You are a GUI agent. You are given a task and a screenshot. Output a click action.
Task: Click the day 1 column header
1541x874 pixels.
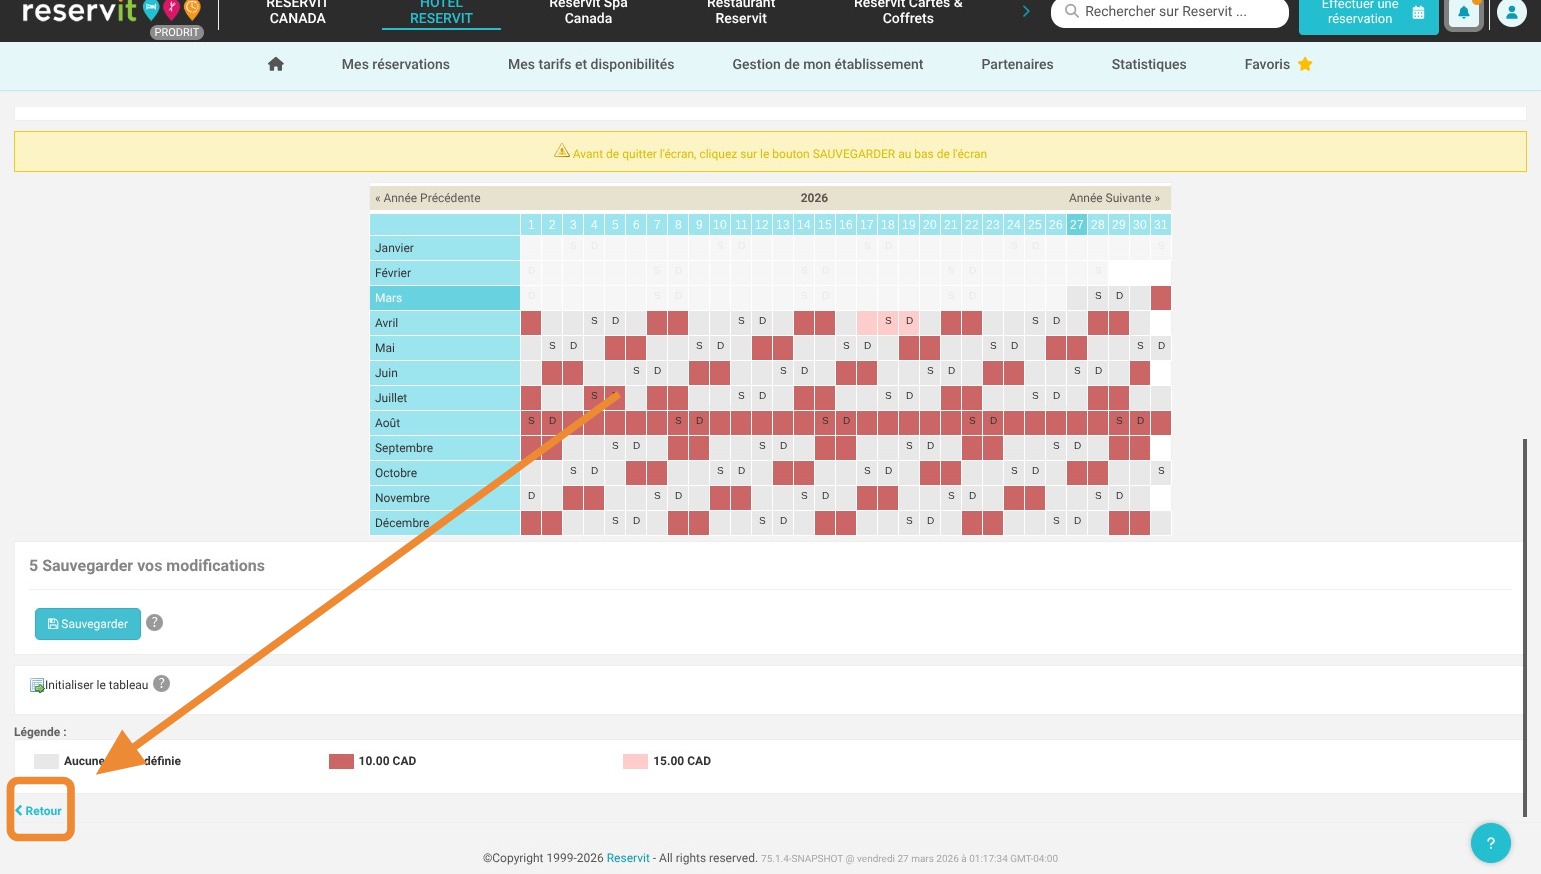(x=530, y=224)
